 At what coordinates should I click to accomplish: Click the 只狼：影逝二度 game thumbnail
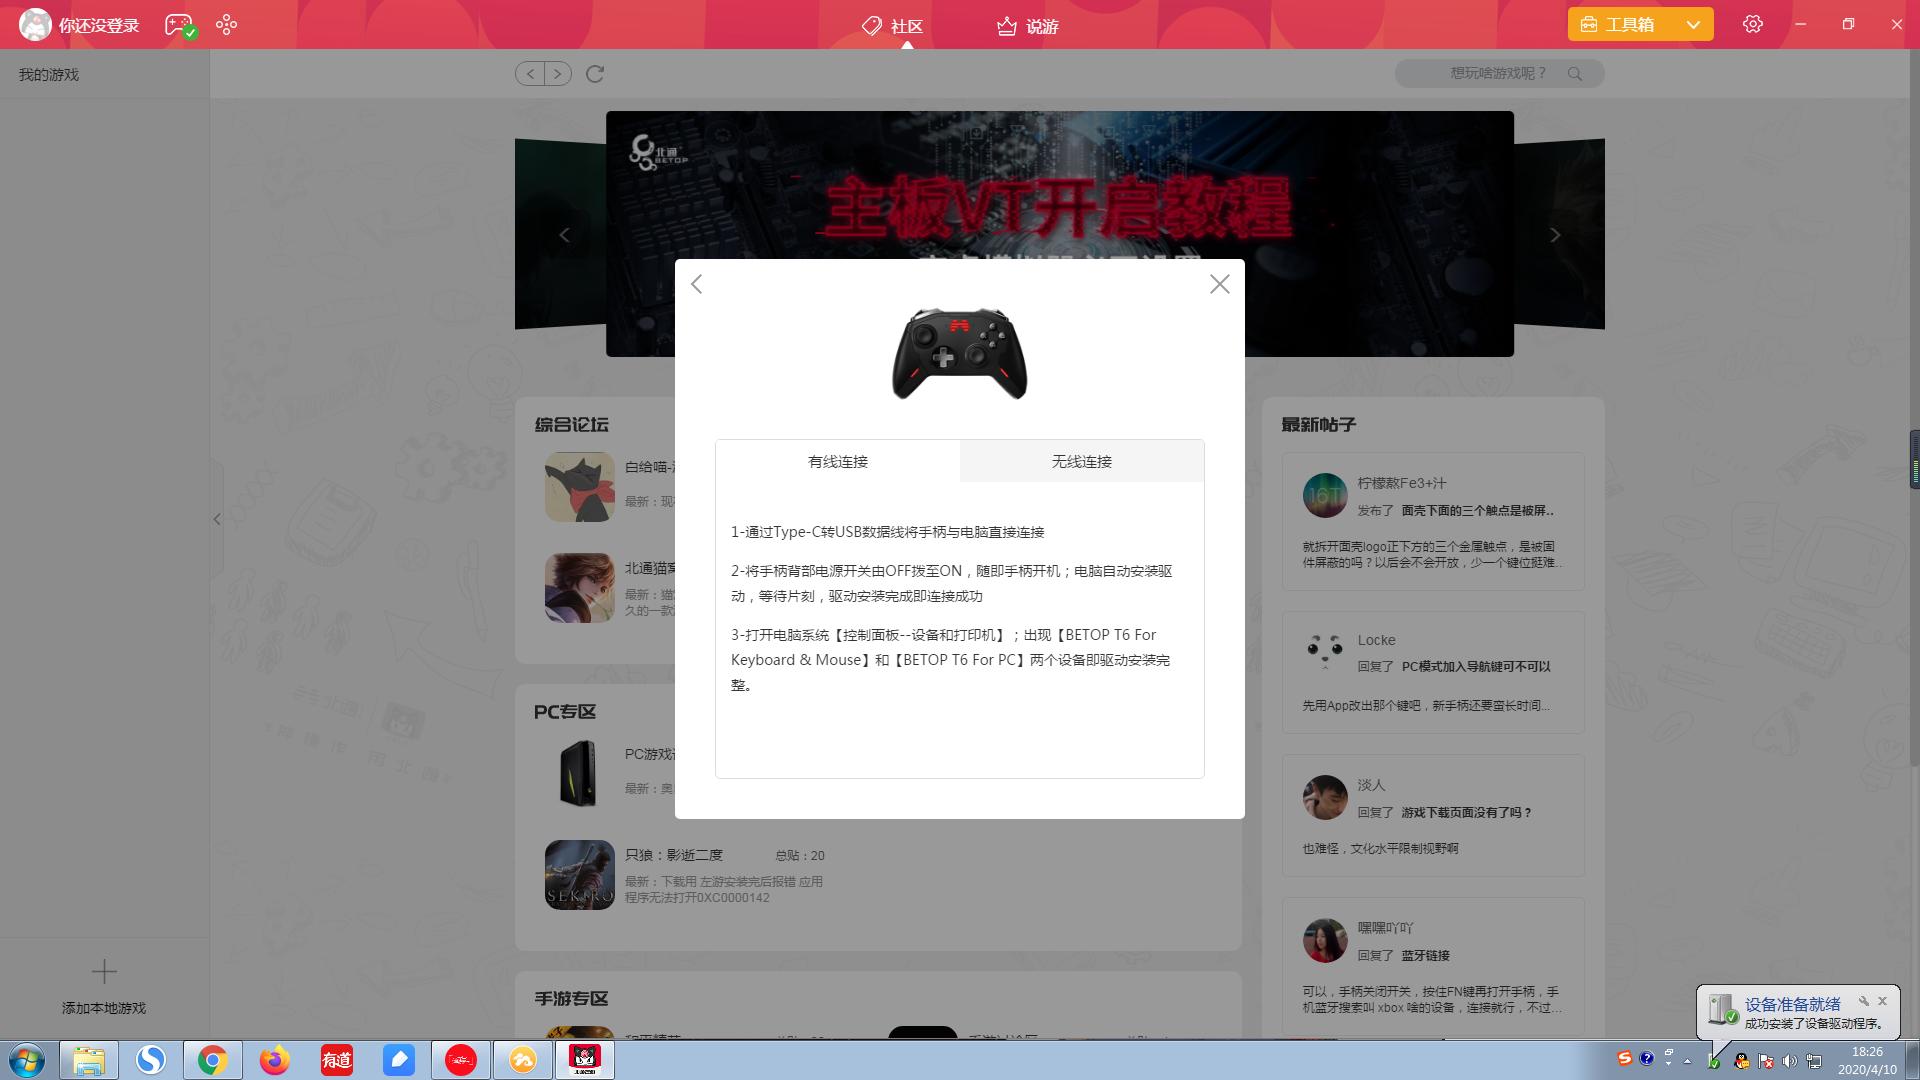(x=580, y=874)
